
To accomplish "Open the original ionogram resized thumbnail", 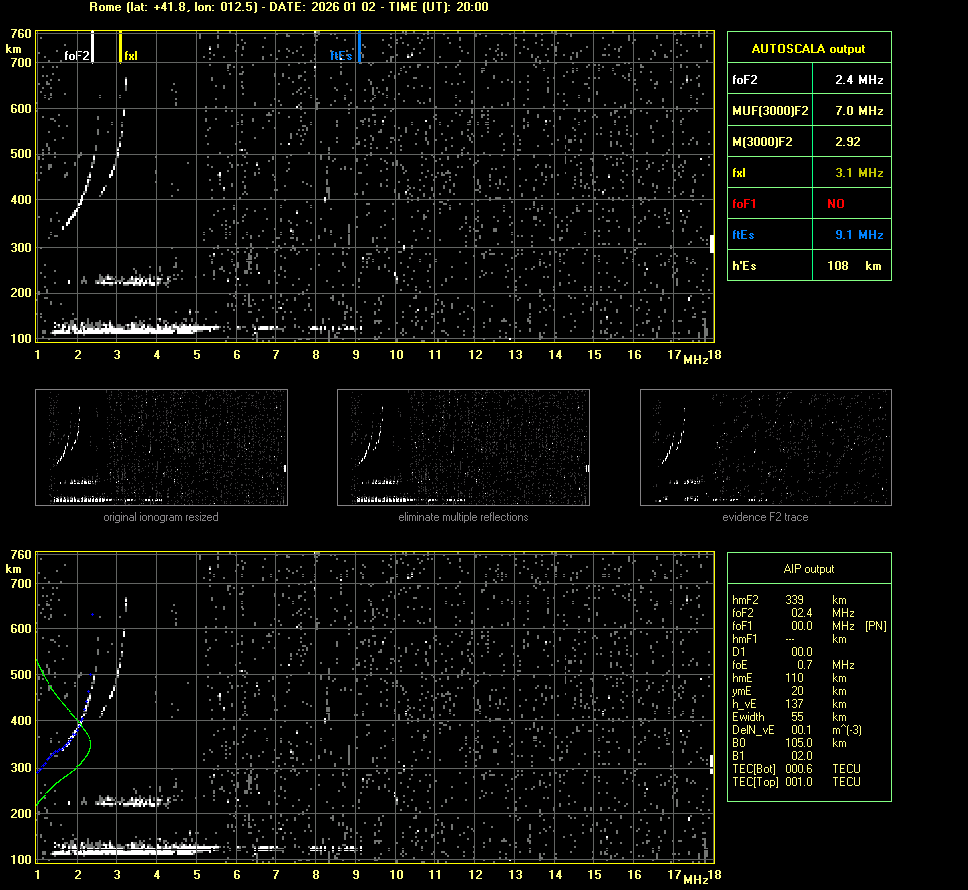I will pos(161,446).
